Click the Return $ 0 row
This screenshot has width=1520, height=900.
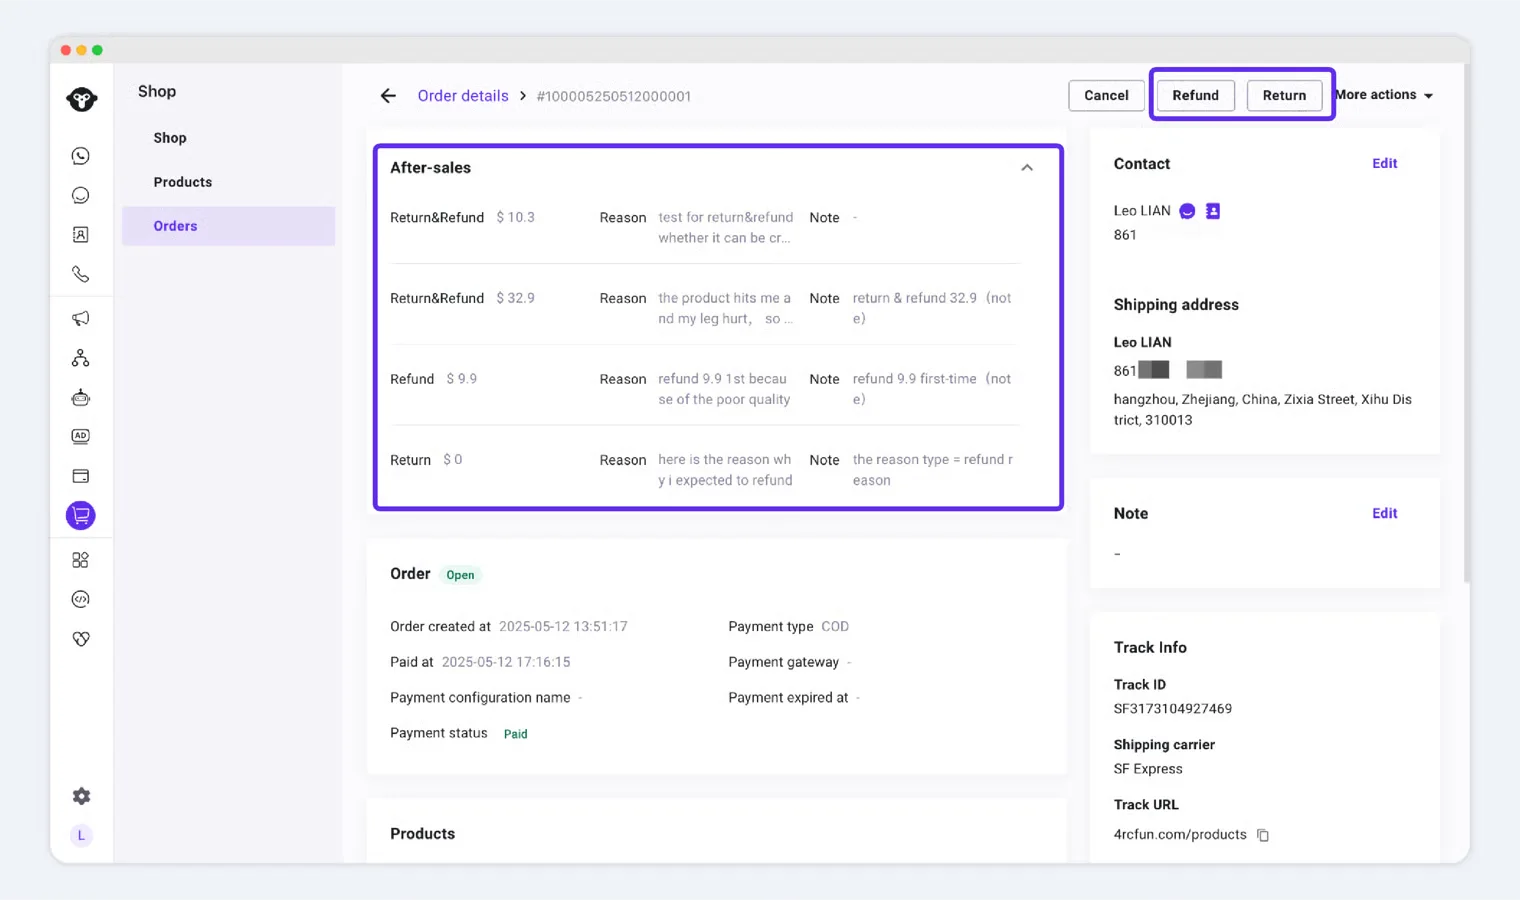tap(705, 470)
